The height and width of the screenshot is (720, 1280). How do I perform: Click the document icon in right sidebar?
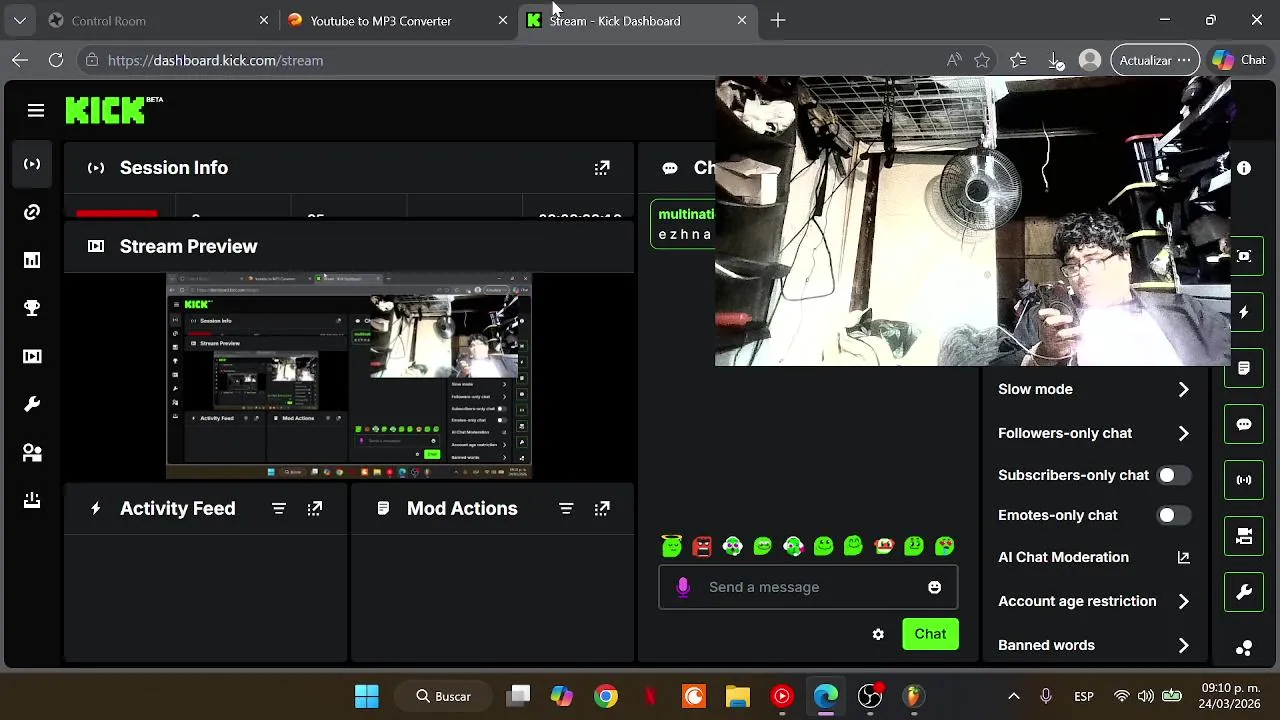tap(1244, 368)
